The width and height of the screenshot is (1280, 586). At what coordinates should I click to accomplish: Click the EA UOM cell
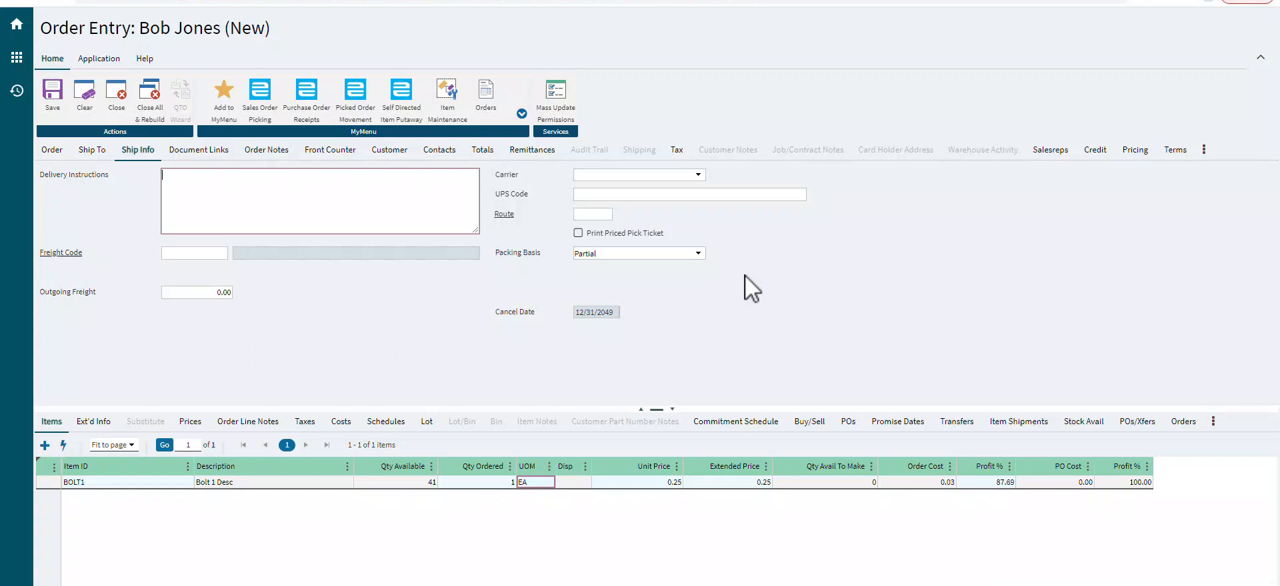(535, 482)
